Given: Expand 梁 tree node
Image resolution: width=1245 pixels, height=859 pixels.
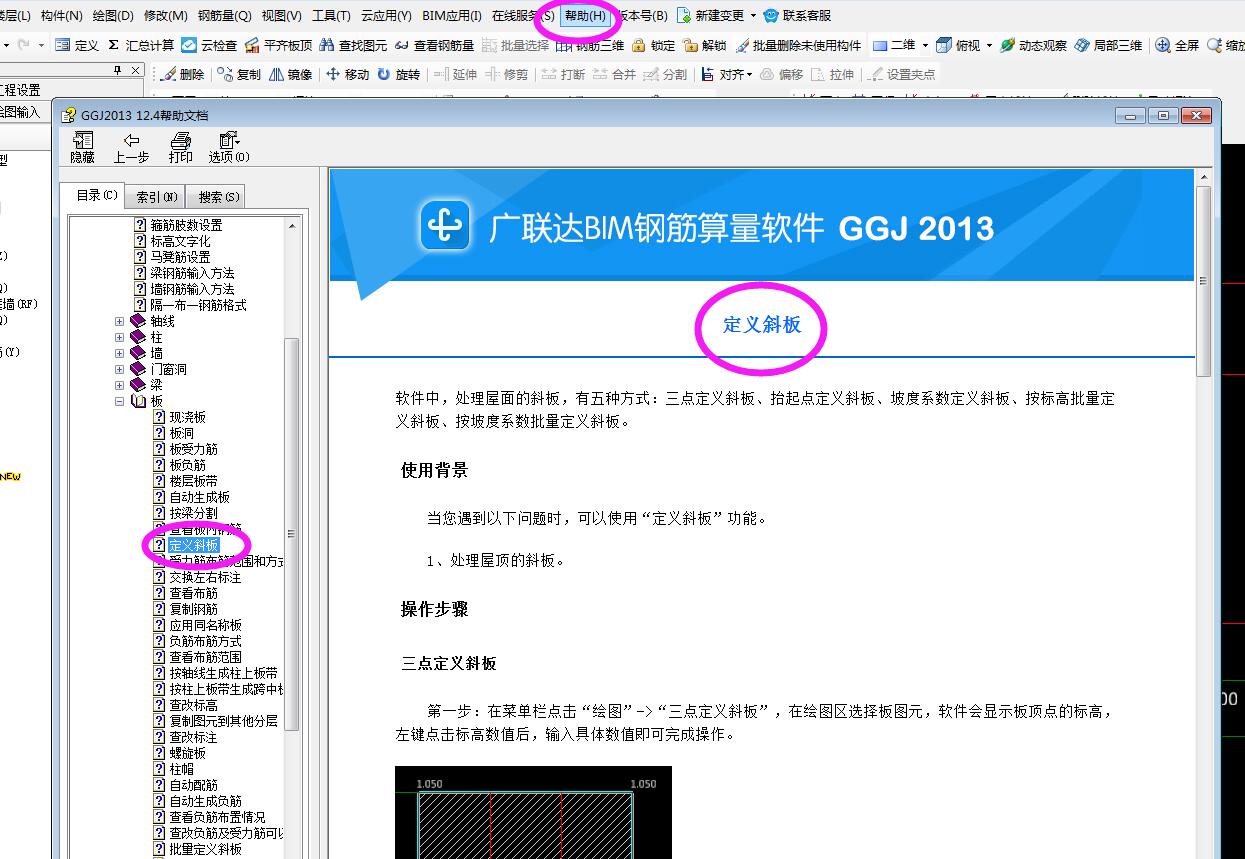Looking at the screenshot, I should point(120,386).
